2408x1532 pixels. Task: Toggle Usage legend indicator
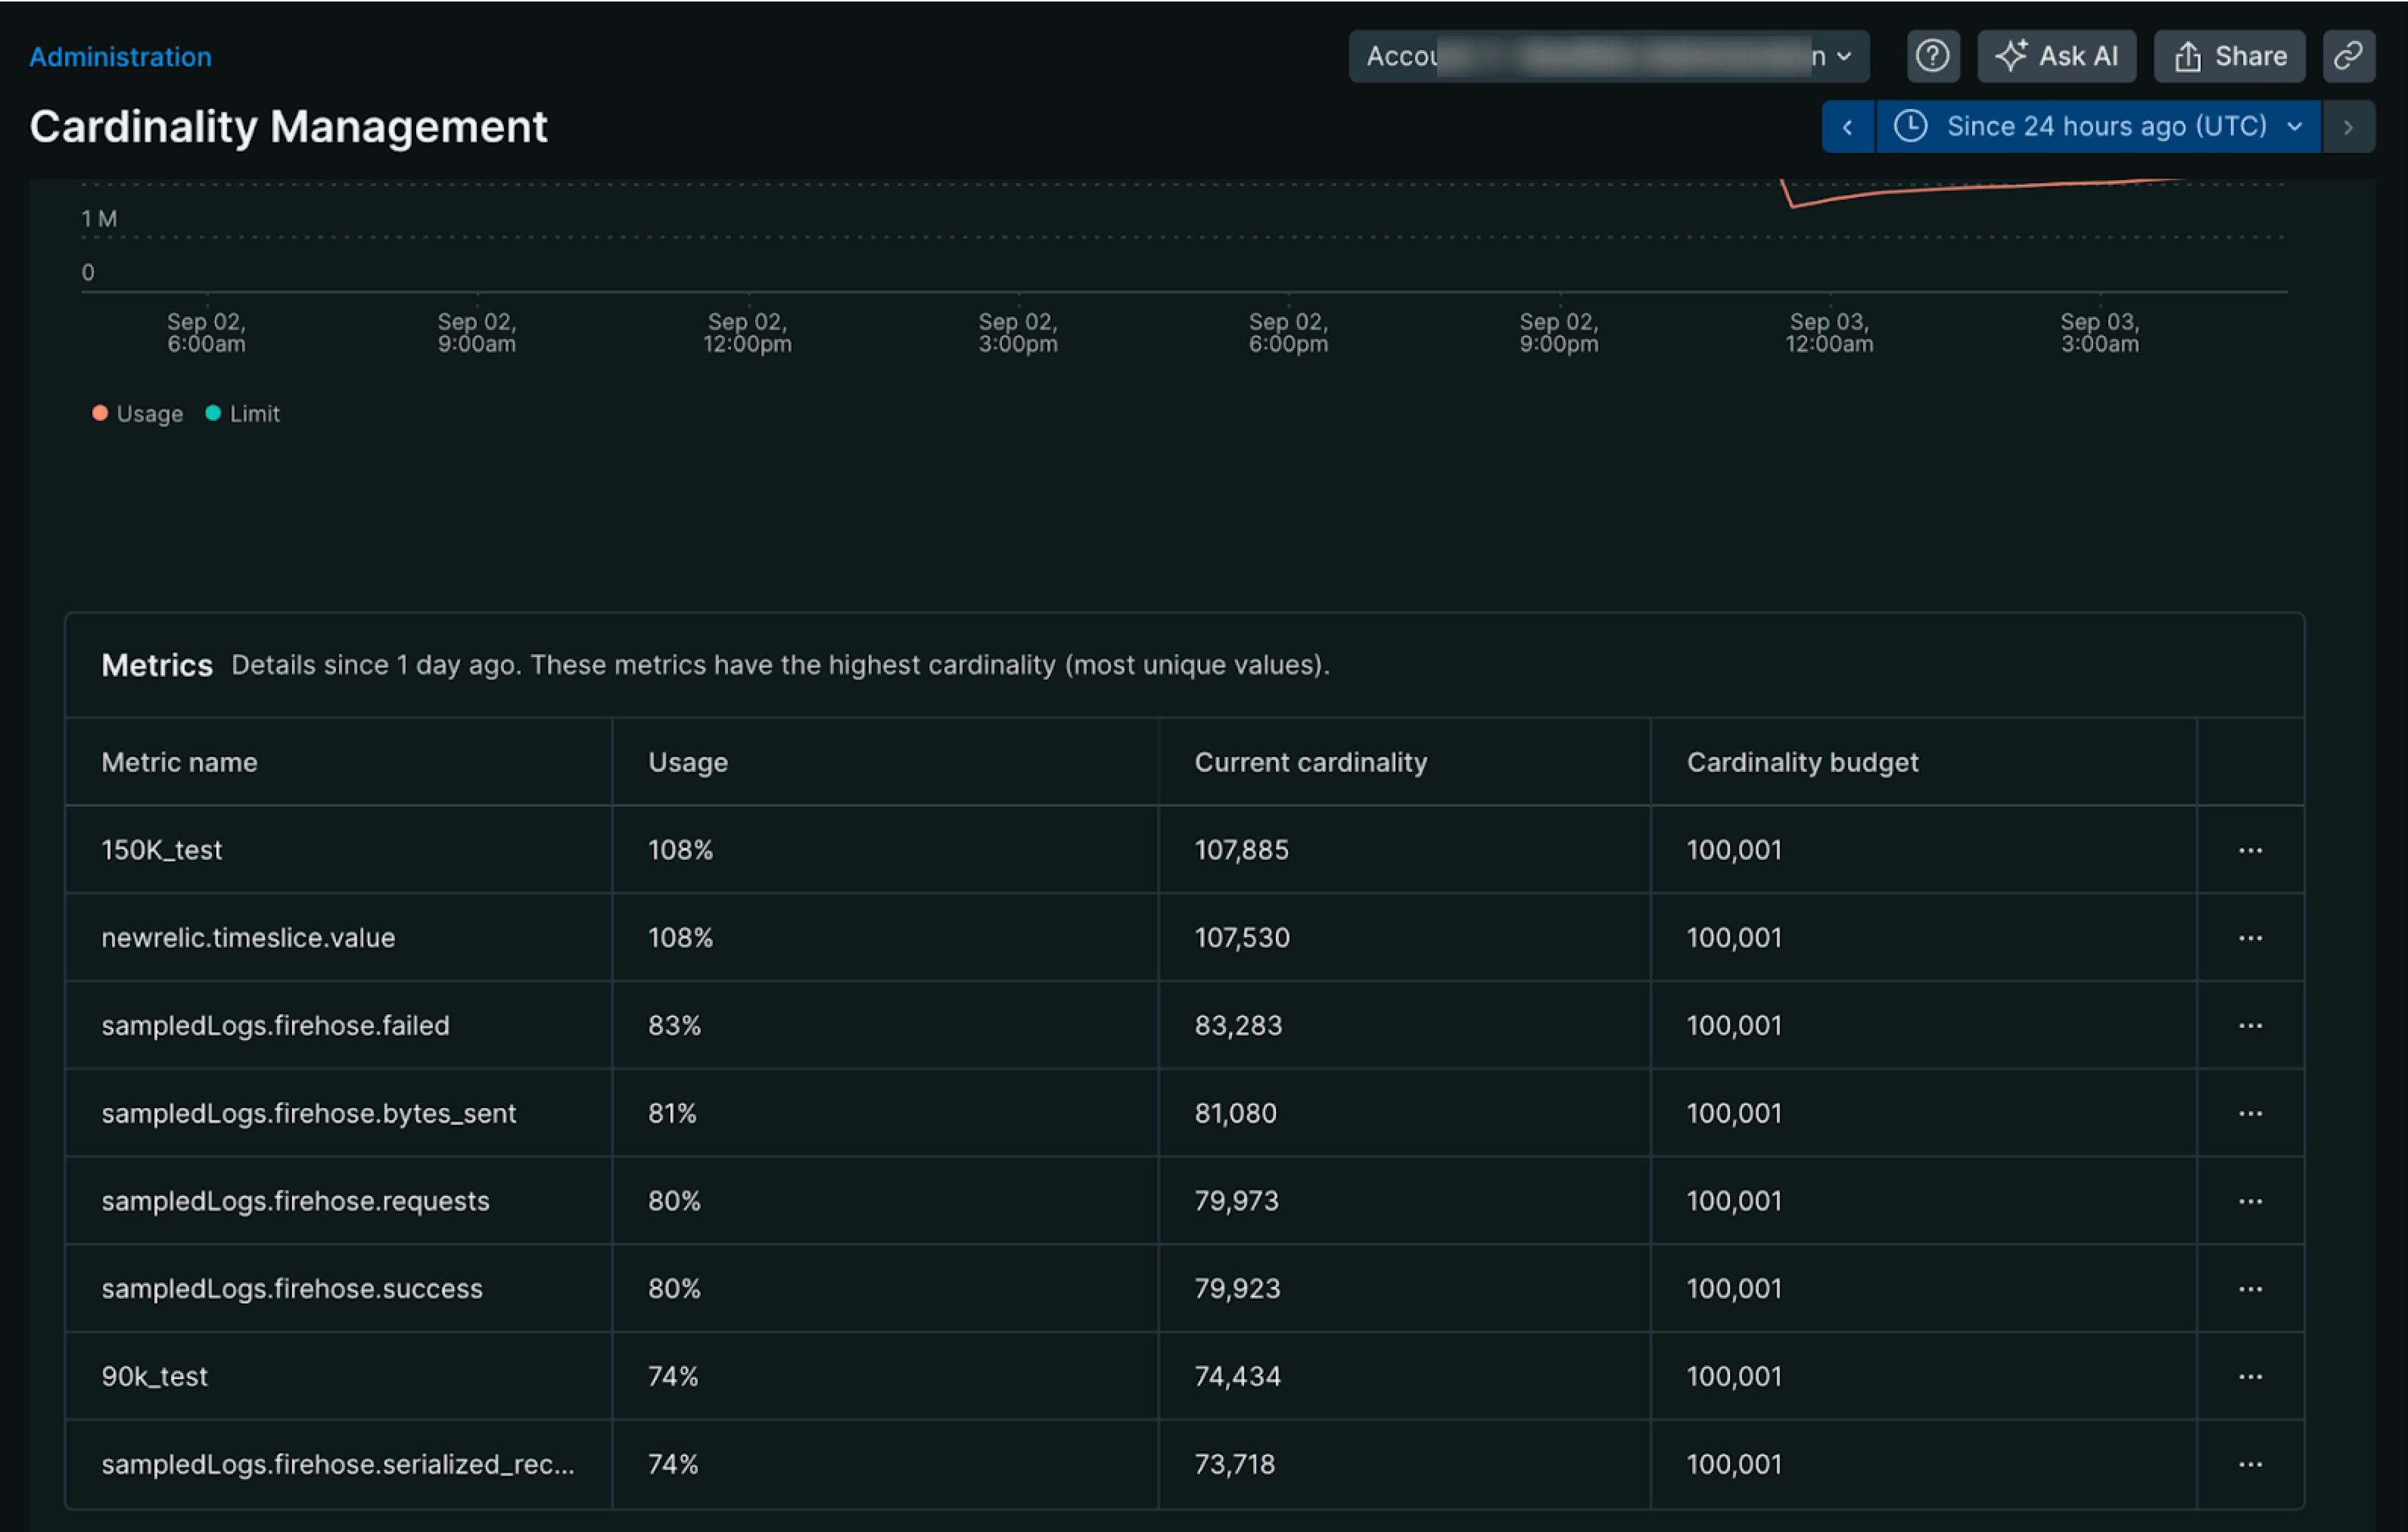(135, 411)
